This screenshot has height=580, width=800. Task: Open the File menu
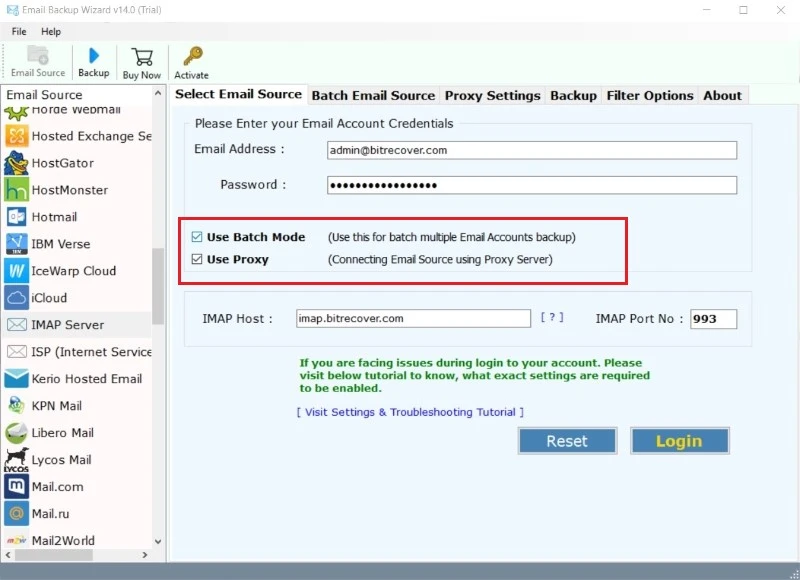[19, 32]
